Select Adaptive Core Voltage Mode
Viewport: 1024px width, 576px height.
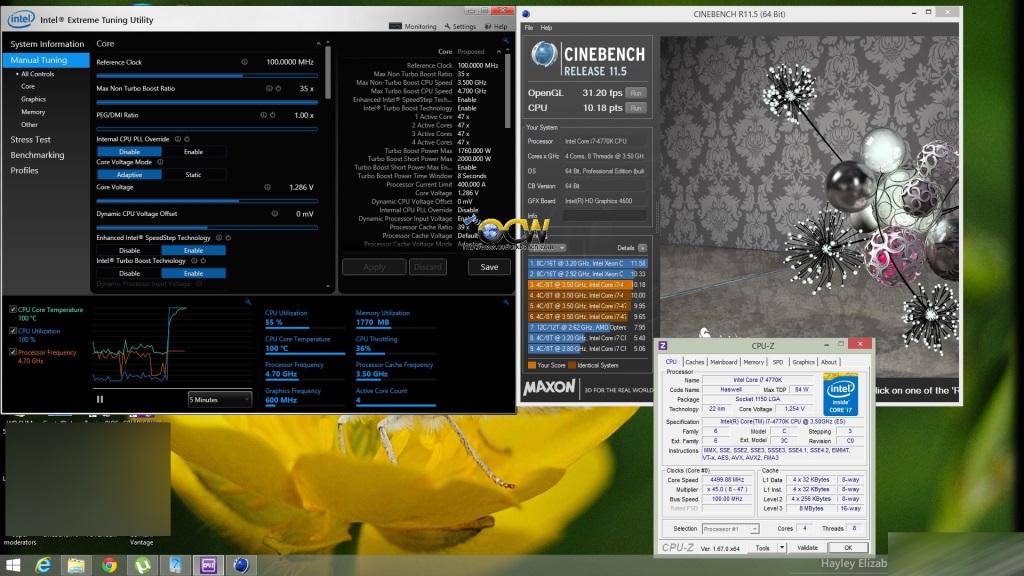point(129,174)
